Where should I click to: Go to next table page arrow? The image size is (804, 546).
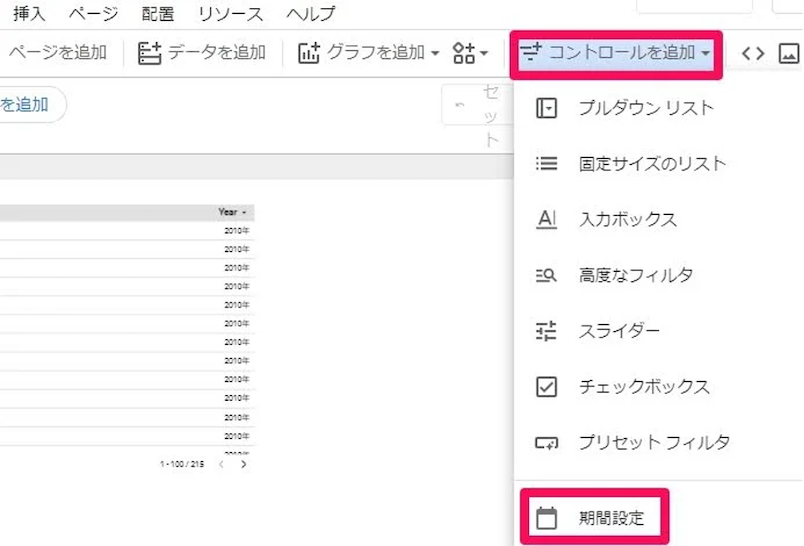[243, 464]
